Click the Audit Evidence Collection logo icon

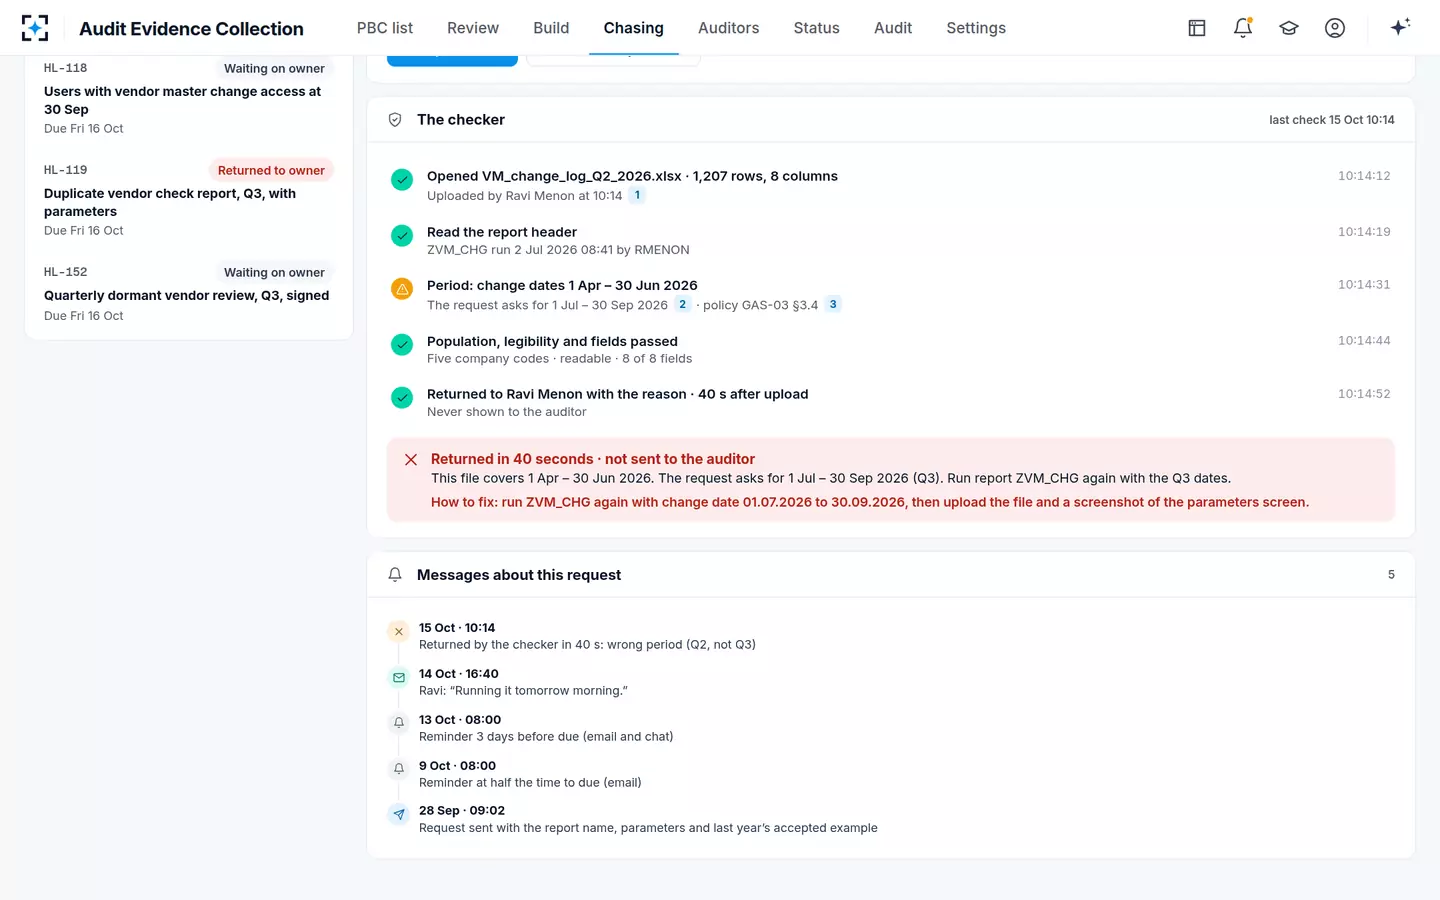coord(35,28)
